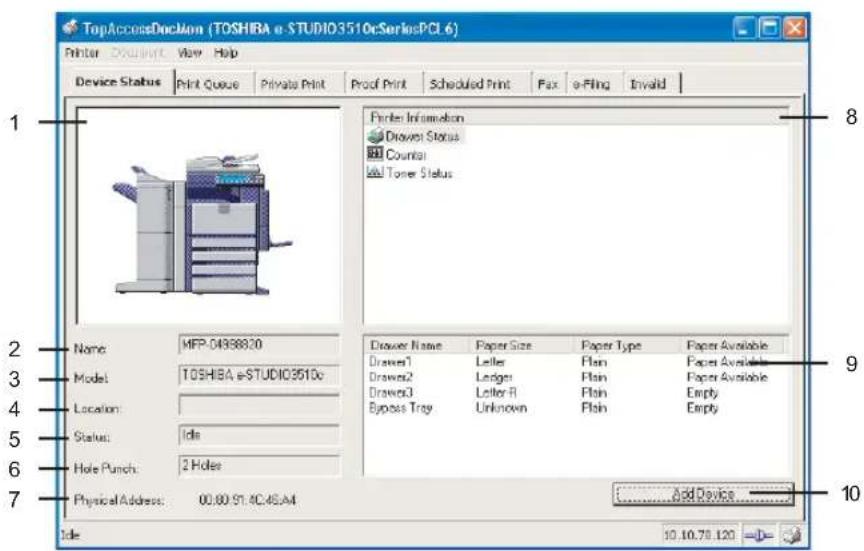Open the Help menu
The height and width of the screenshot is (551, 864).
[x=225, y=53]
